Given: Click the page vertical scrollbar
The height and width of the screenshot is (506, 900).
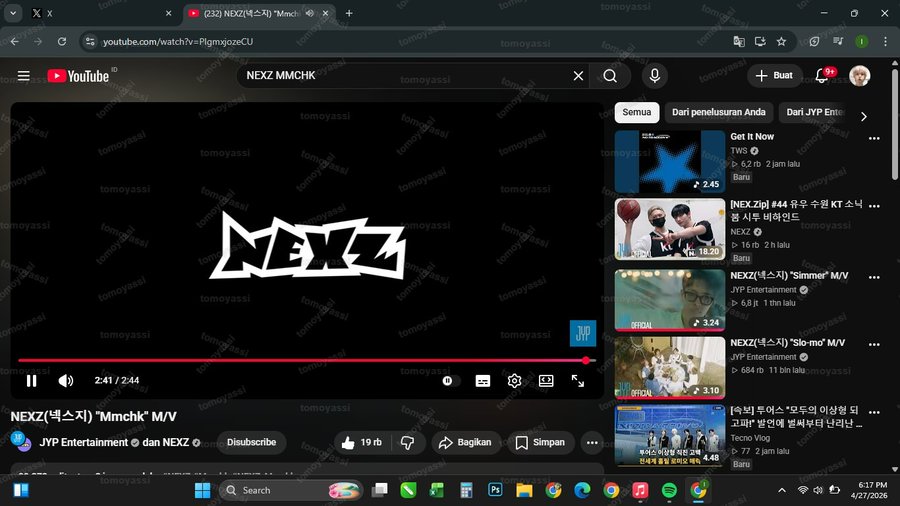Looking at the screenshot, I should click(895, 123).
